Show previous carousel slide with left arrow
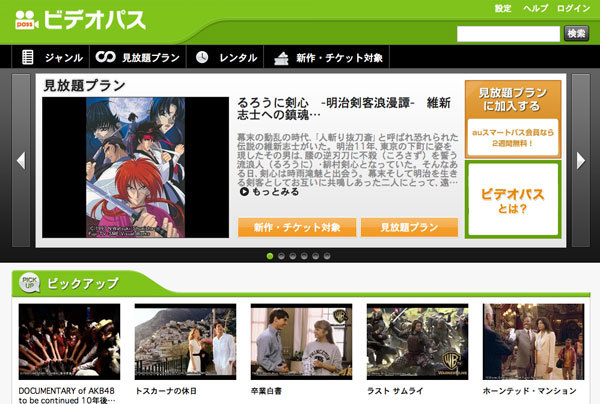 (21, 160)
